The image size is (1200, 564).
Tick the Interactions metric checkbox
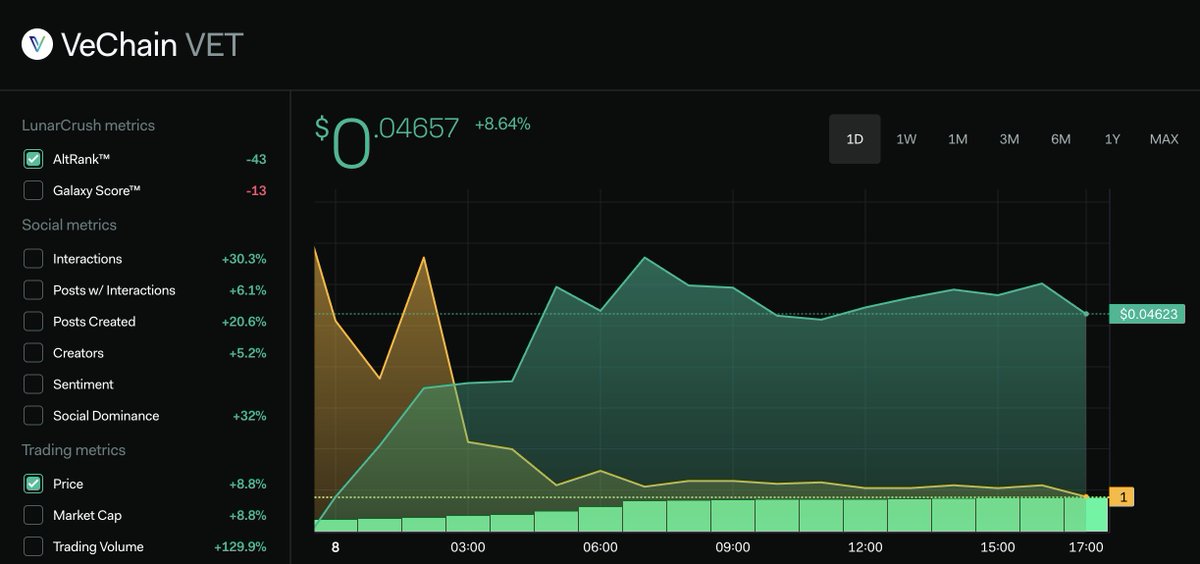click(34, 259)
